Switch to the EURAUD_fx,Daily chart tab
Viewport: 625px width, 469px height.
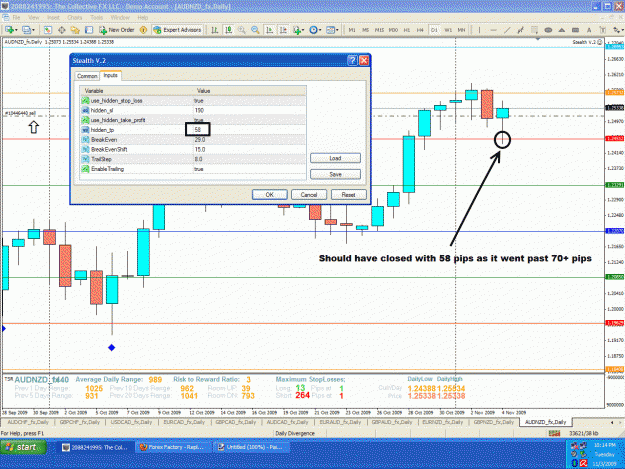(340, 422)
